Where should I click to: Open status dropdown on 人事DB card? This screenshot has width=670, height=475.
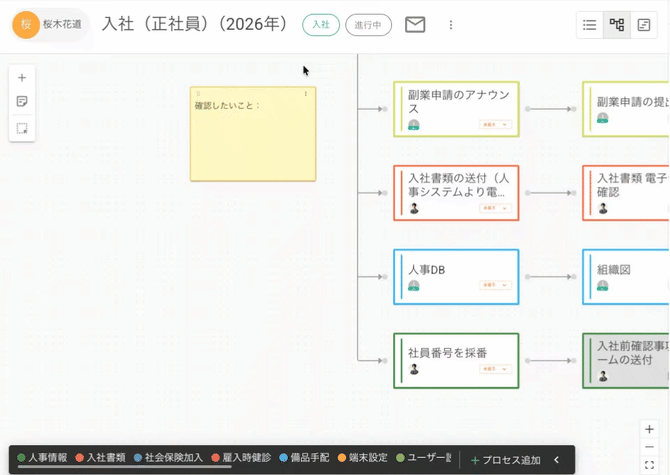point(495,285)
